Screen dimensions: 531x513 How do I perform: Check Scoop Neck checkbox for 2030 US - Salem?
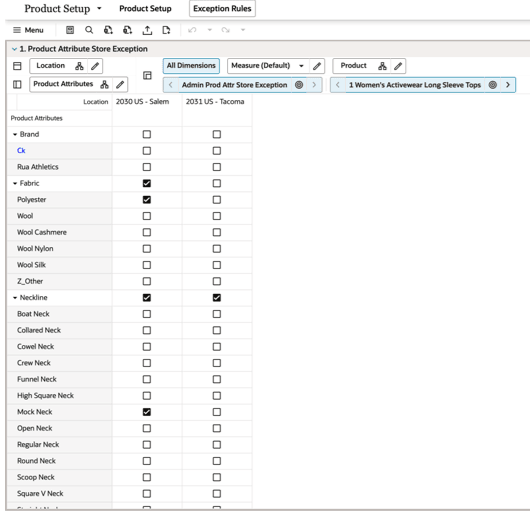147,477
